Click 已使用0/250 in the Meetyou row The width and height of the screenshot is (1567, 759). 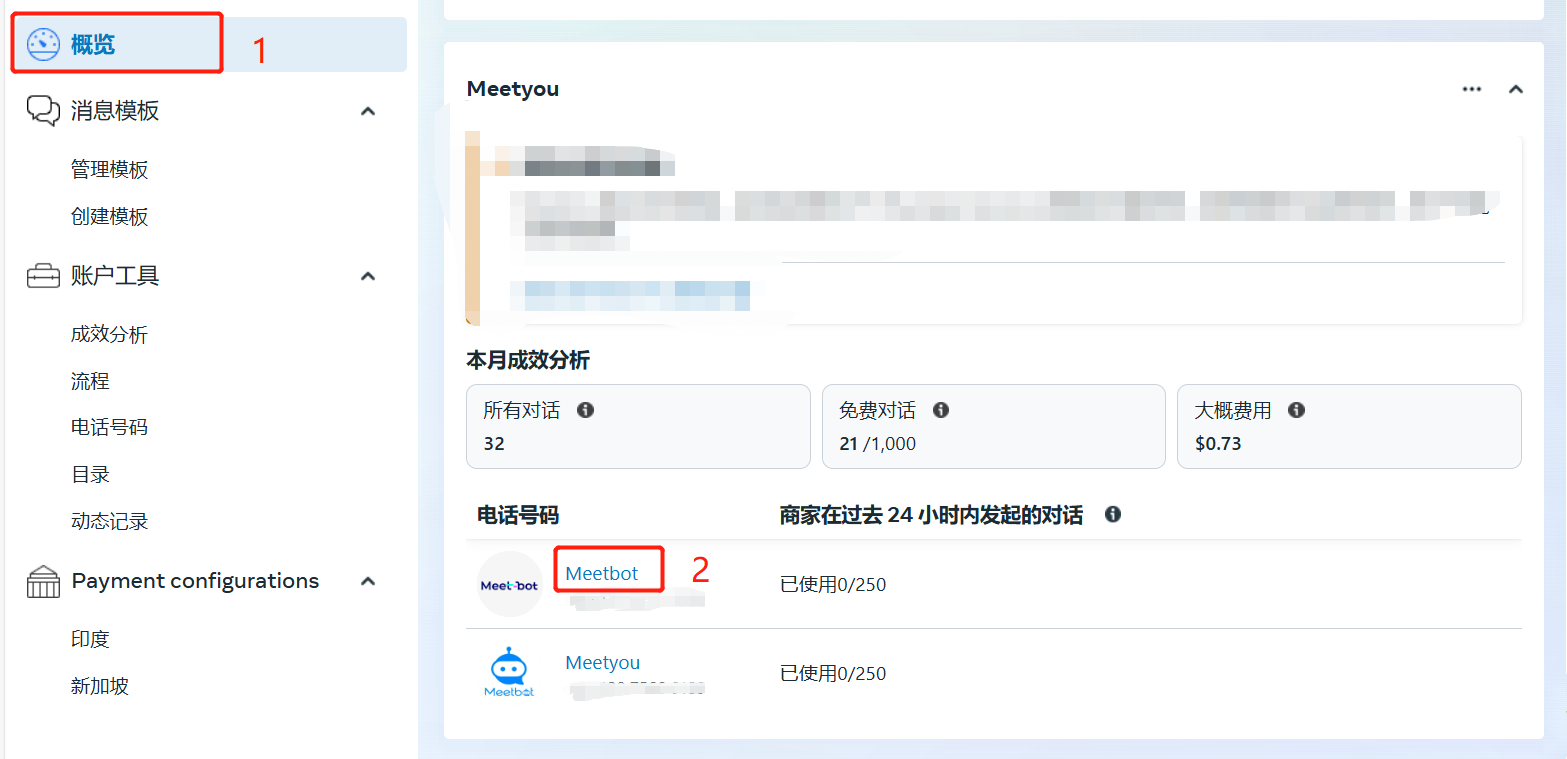tap(833, 673)
